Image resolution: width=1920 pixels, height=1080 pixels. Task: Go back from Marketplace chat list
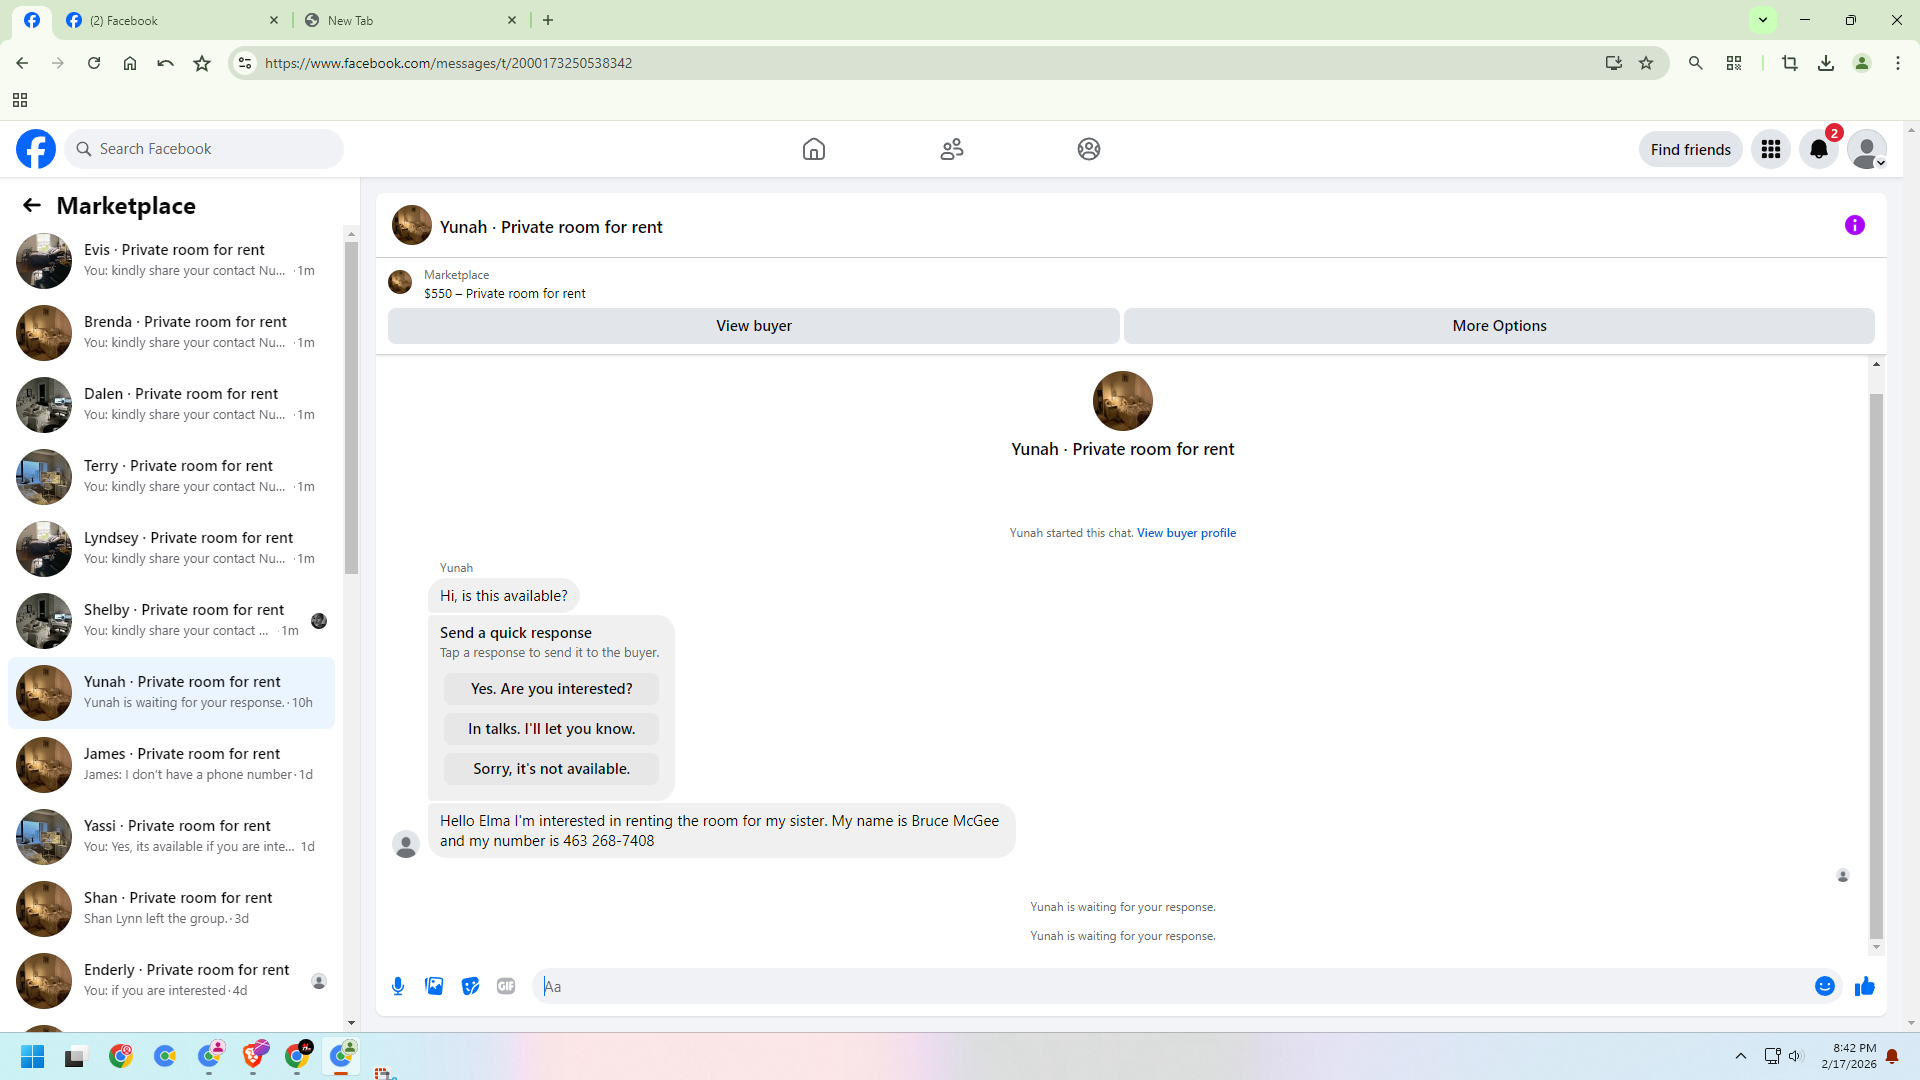[32, 205]
